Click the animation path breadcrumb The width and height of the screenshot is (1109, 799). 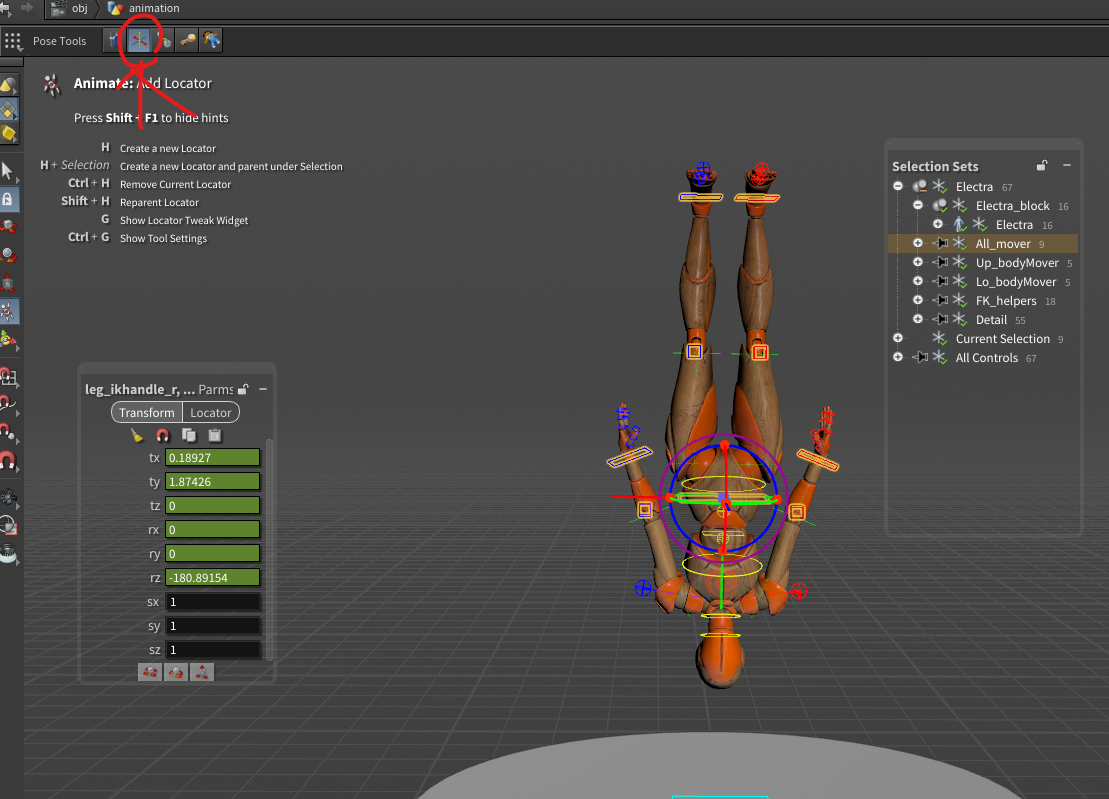tap(153, 8)
